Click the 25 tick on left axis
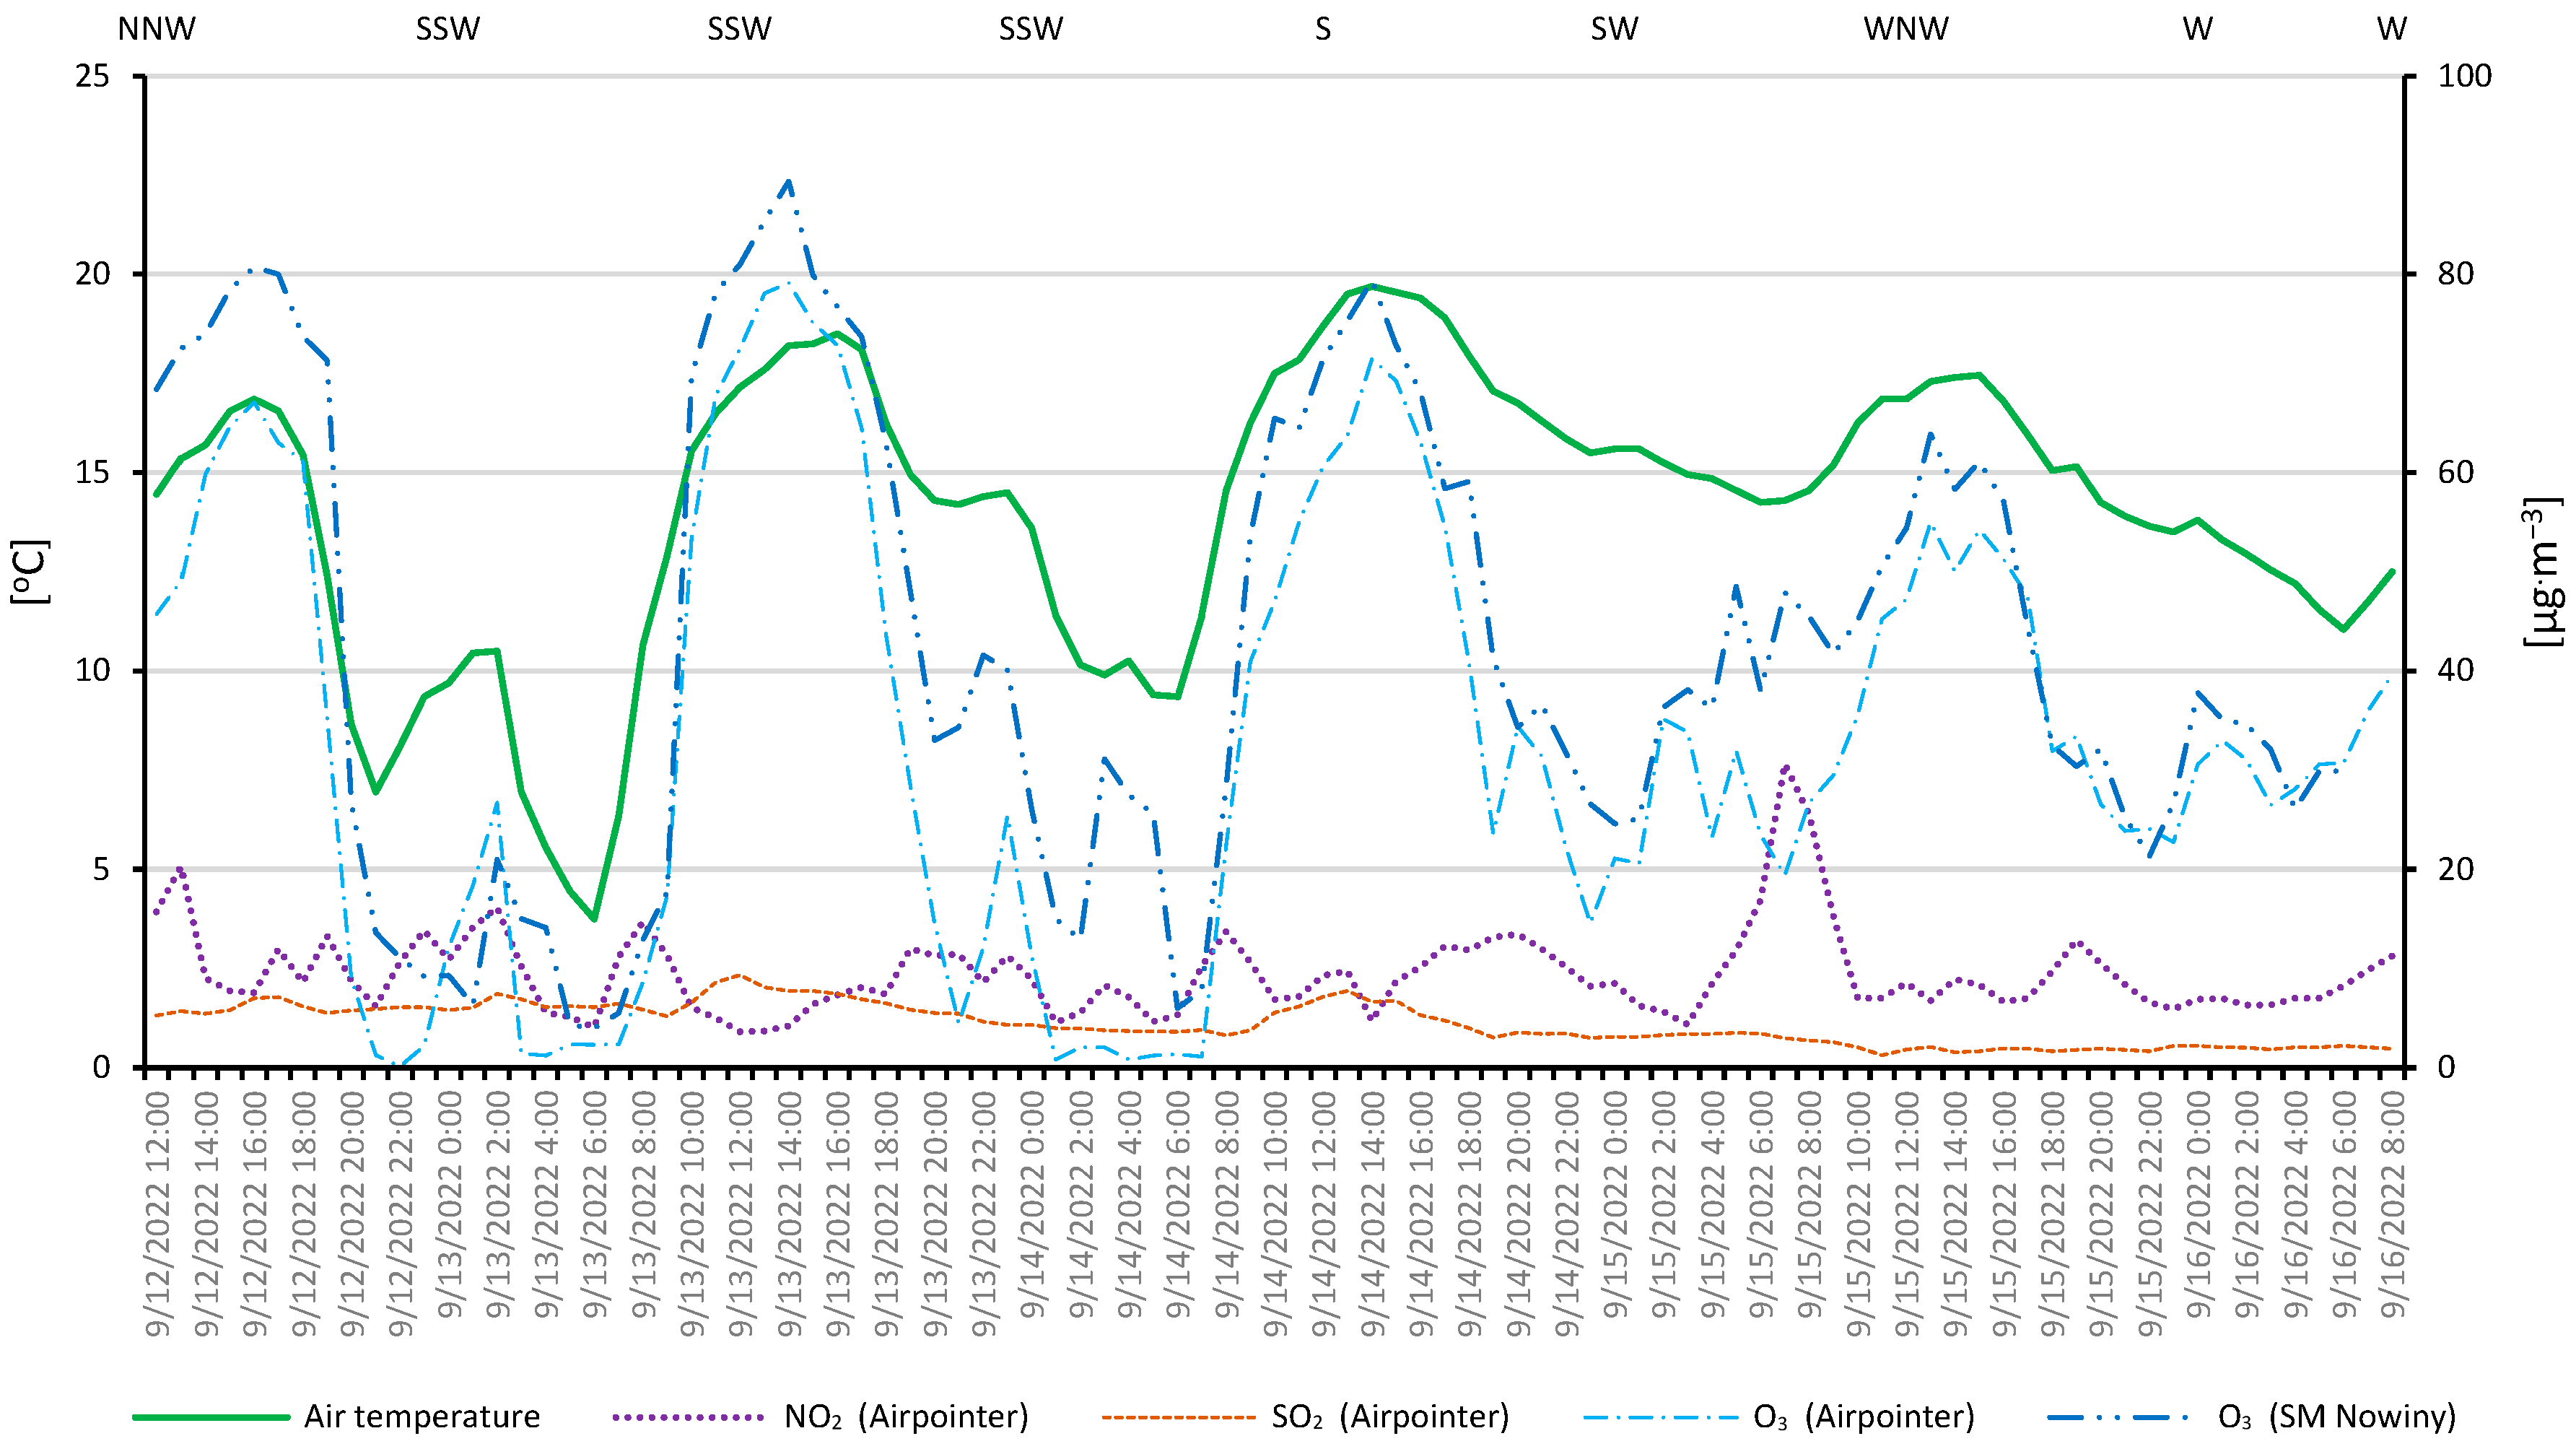The height and width of the screenshot is (1449, 2576). coord(93,76)
